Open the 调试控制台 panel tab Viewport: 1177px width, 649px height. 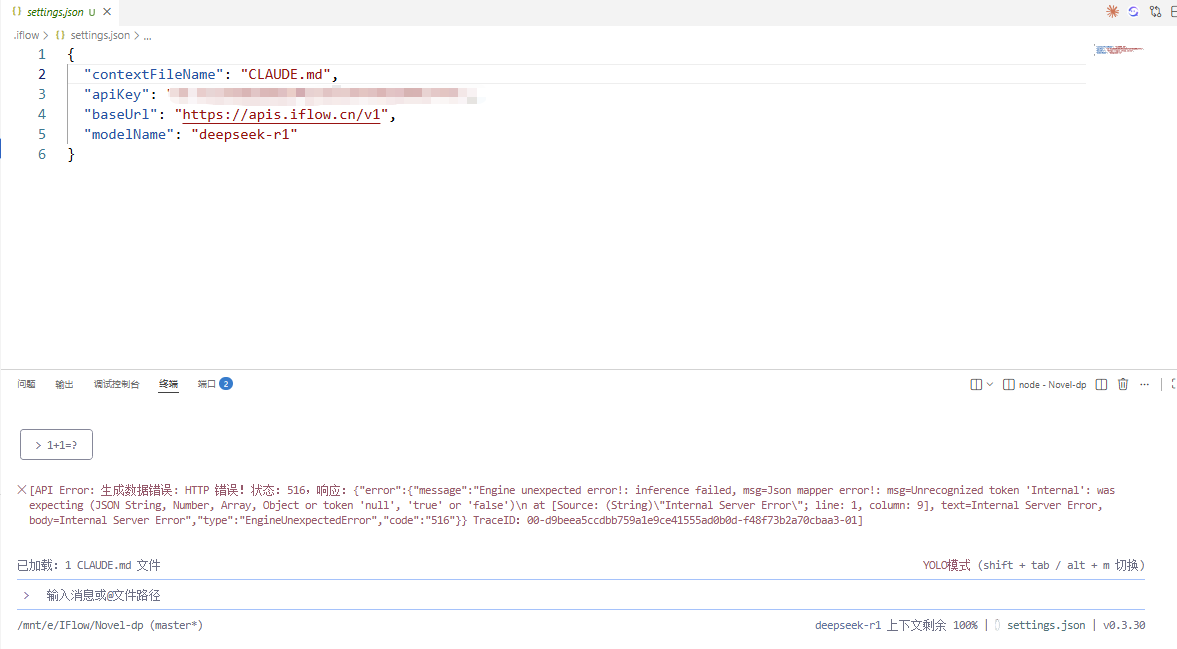pyautogui.click(x=116, y=384)
